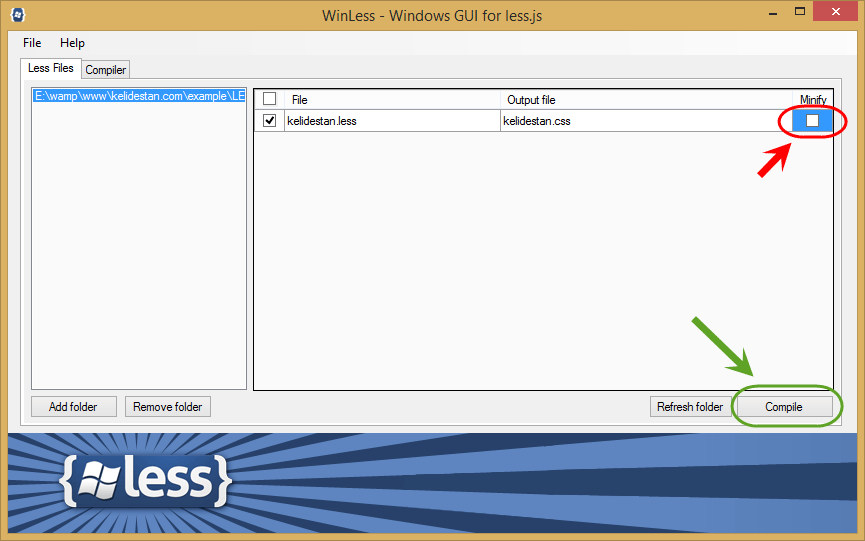Open the Help menu
Viewport: 865px width, 541px height.
72,43
